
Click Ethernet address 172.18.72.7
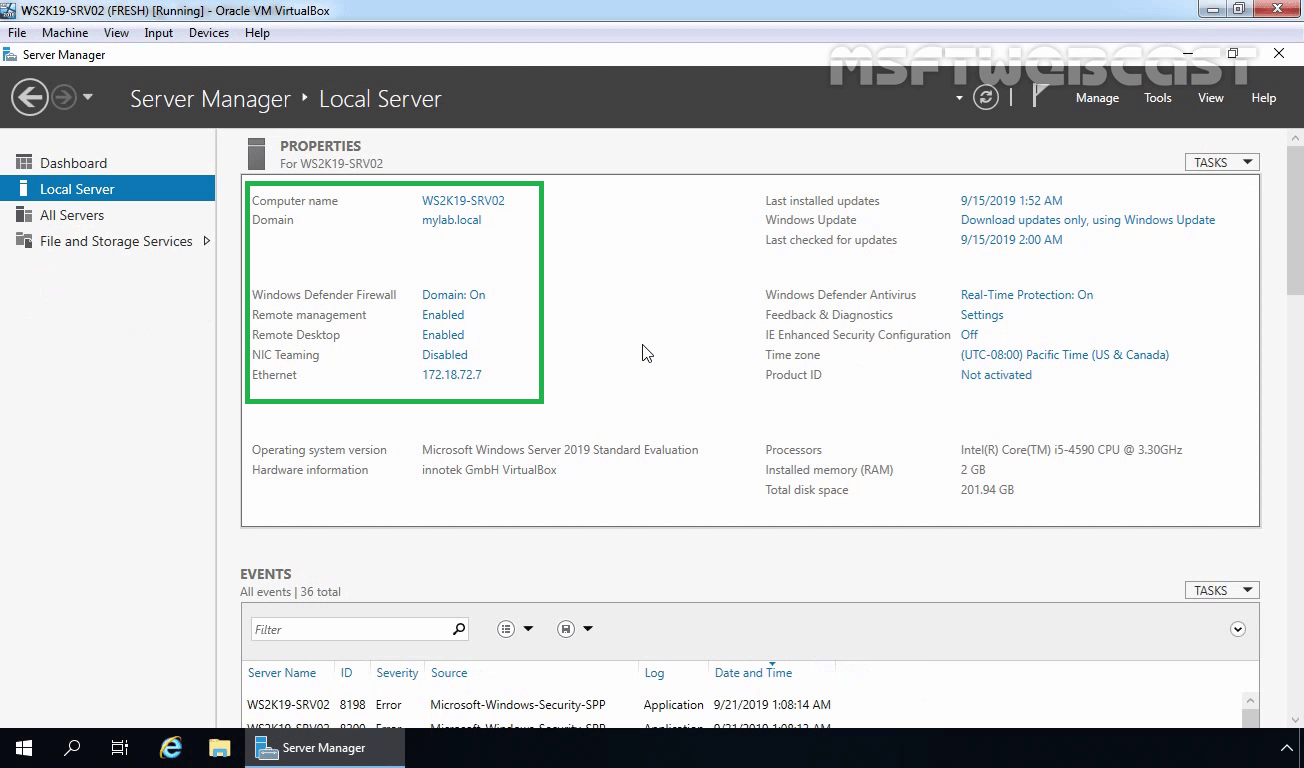coord(451,375)
